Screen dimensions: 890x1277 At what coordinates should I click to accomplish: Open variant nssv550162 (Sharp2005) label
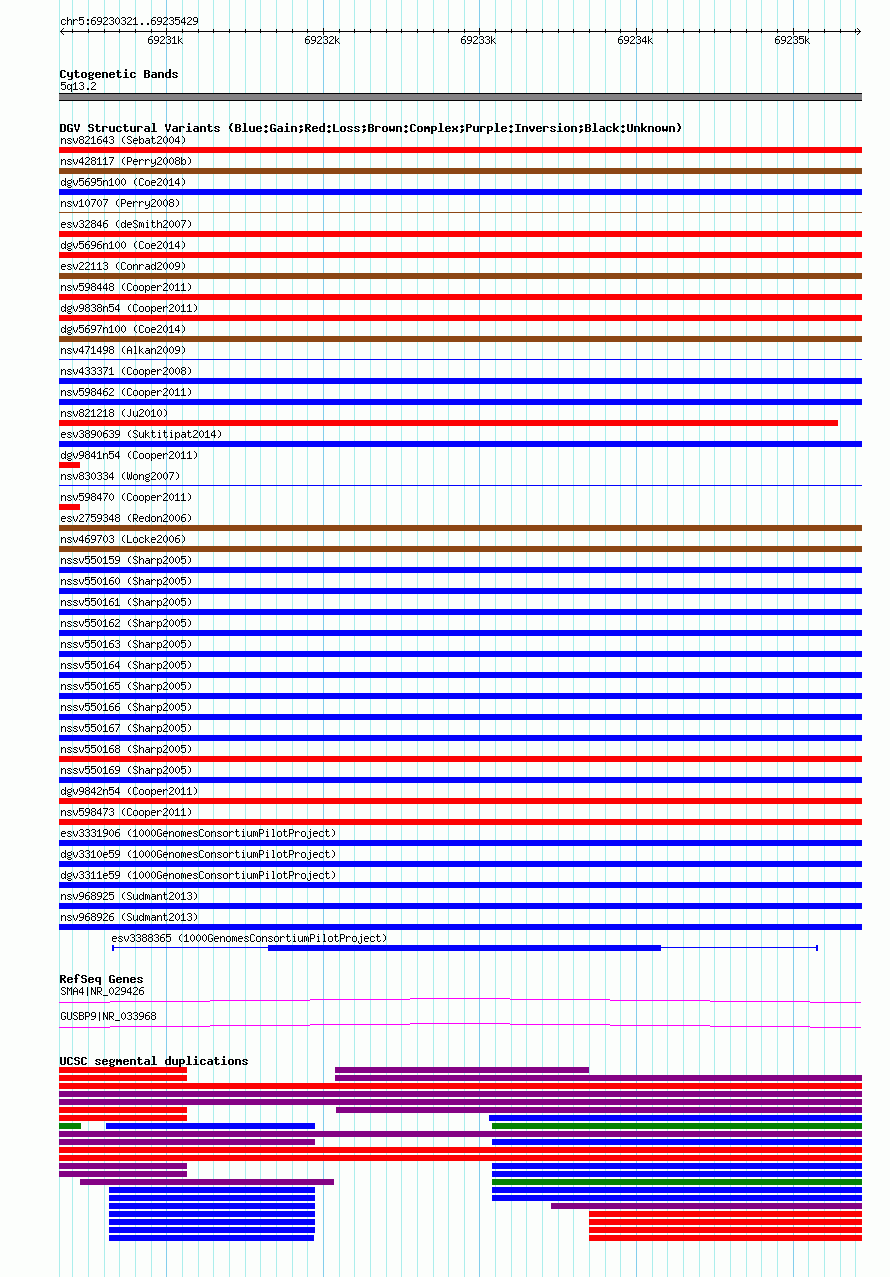(126, 623)
